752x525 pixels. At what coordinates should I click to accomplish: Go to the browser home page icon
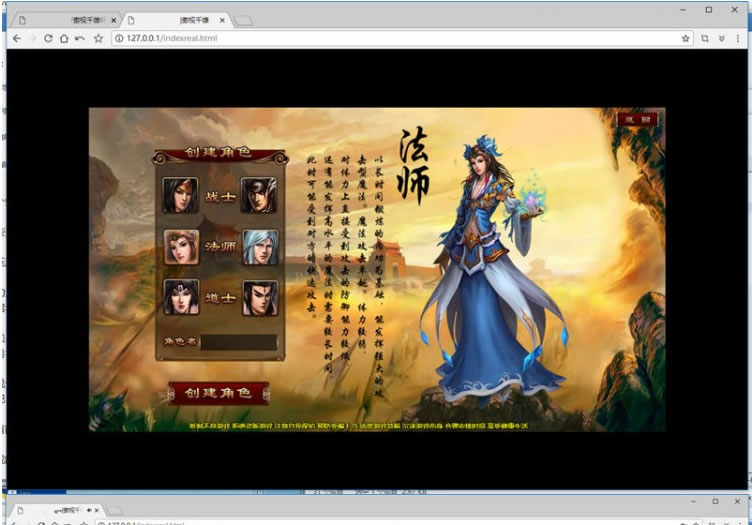tap(63, 38)
